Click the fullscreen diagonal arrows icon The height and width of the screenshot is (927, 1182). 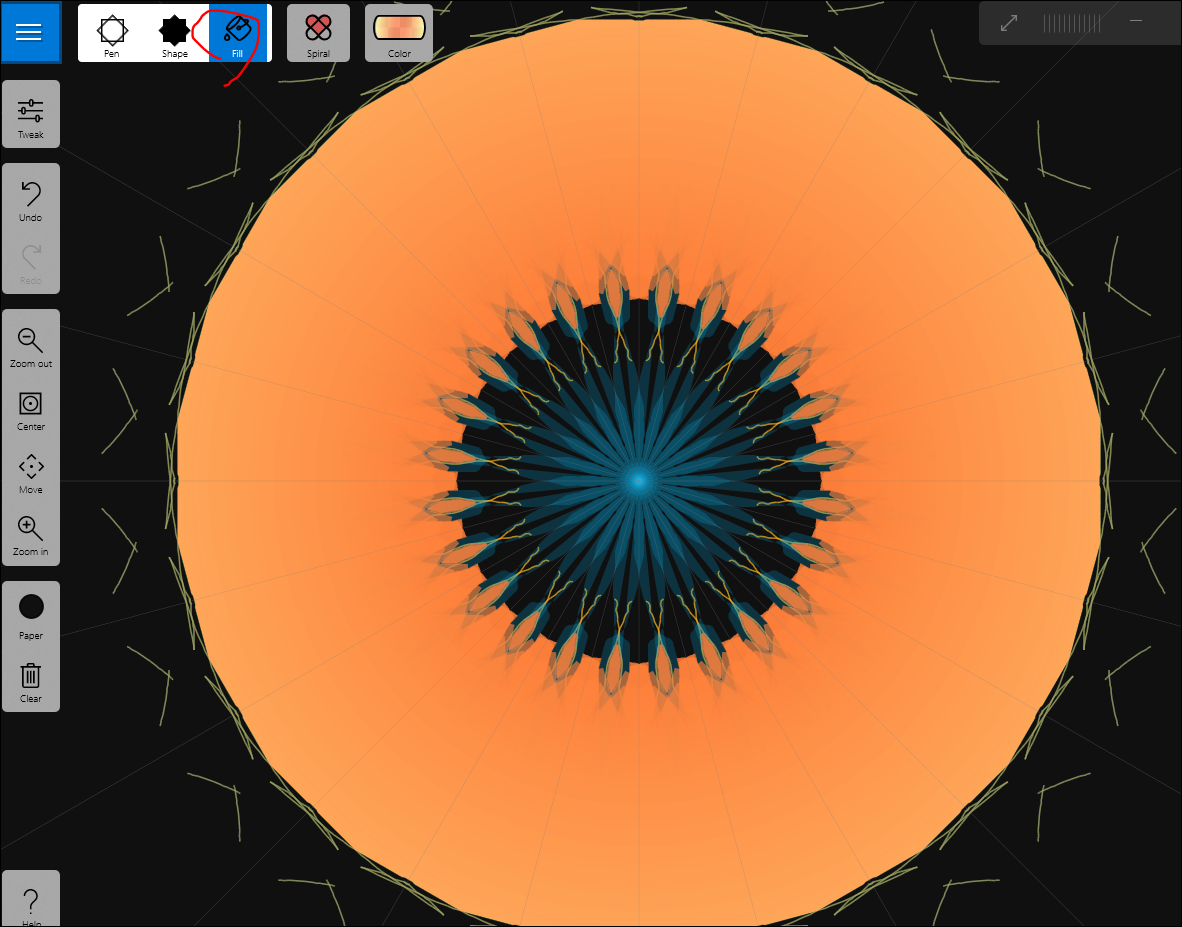1009,23
